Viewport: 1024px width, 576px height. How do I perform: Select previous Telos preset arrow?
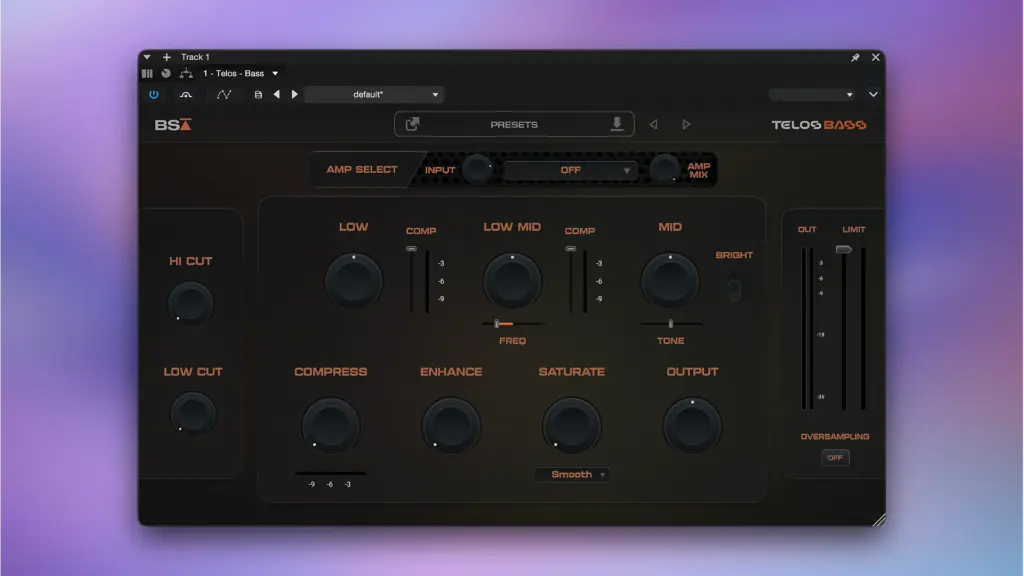pos(653,124)
